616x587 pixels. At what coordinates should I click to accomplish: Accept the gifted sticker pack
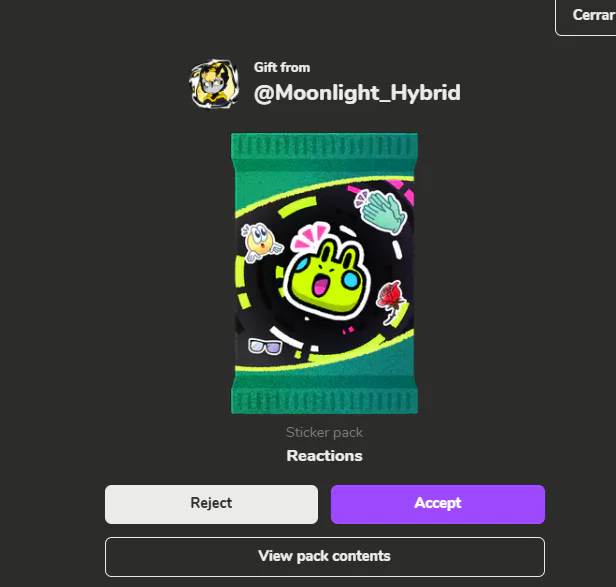438,504
